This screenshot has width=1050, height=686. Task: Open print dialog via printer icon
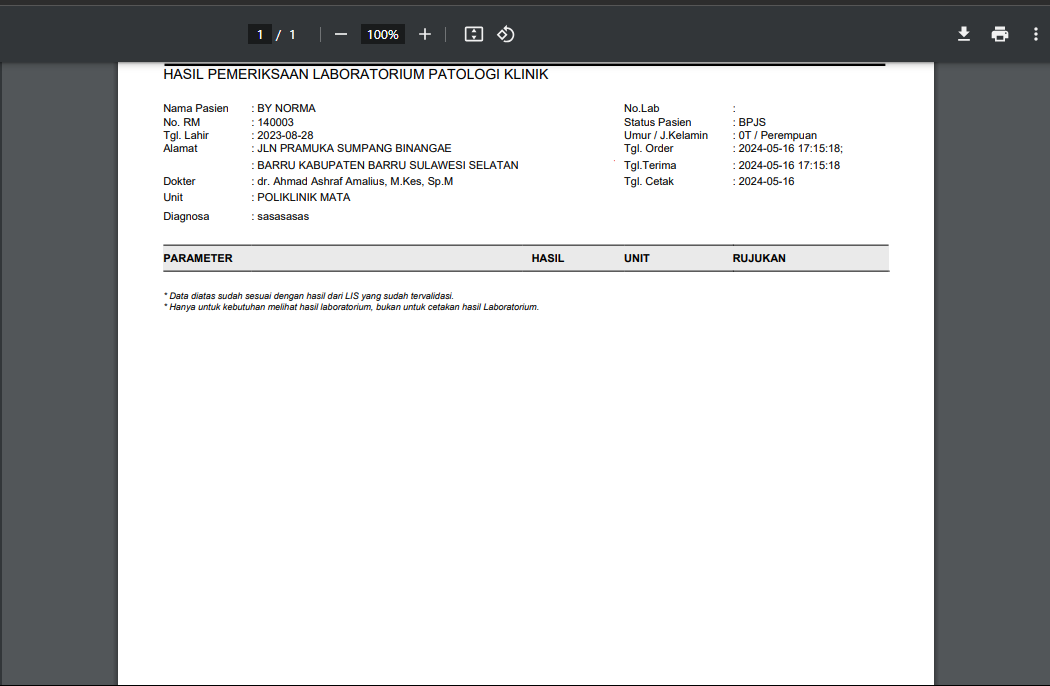tap(999, 33)
